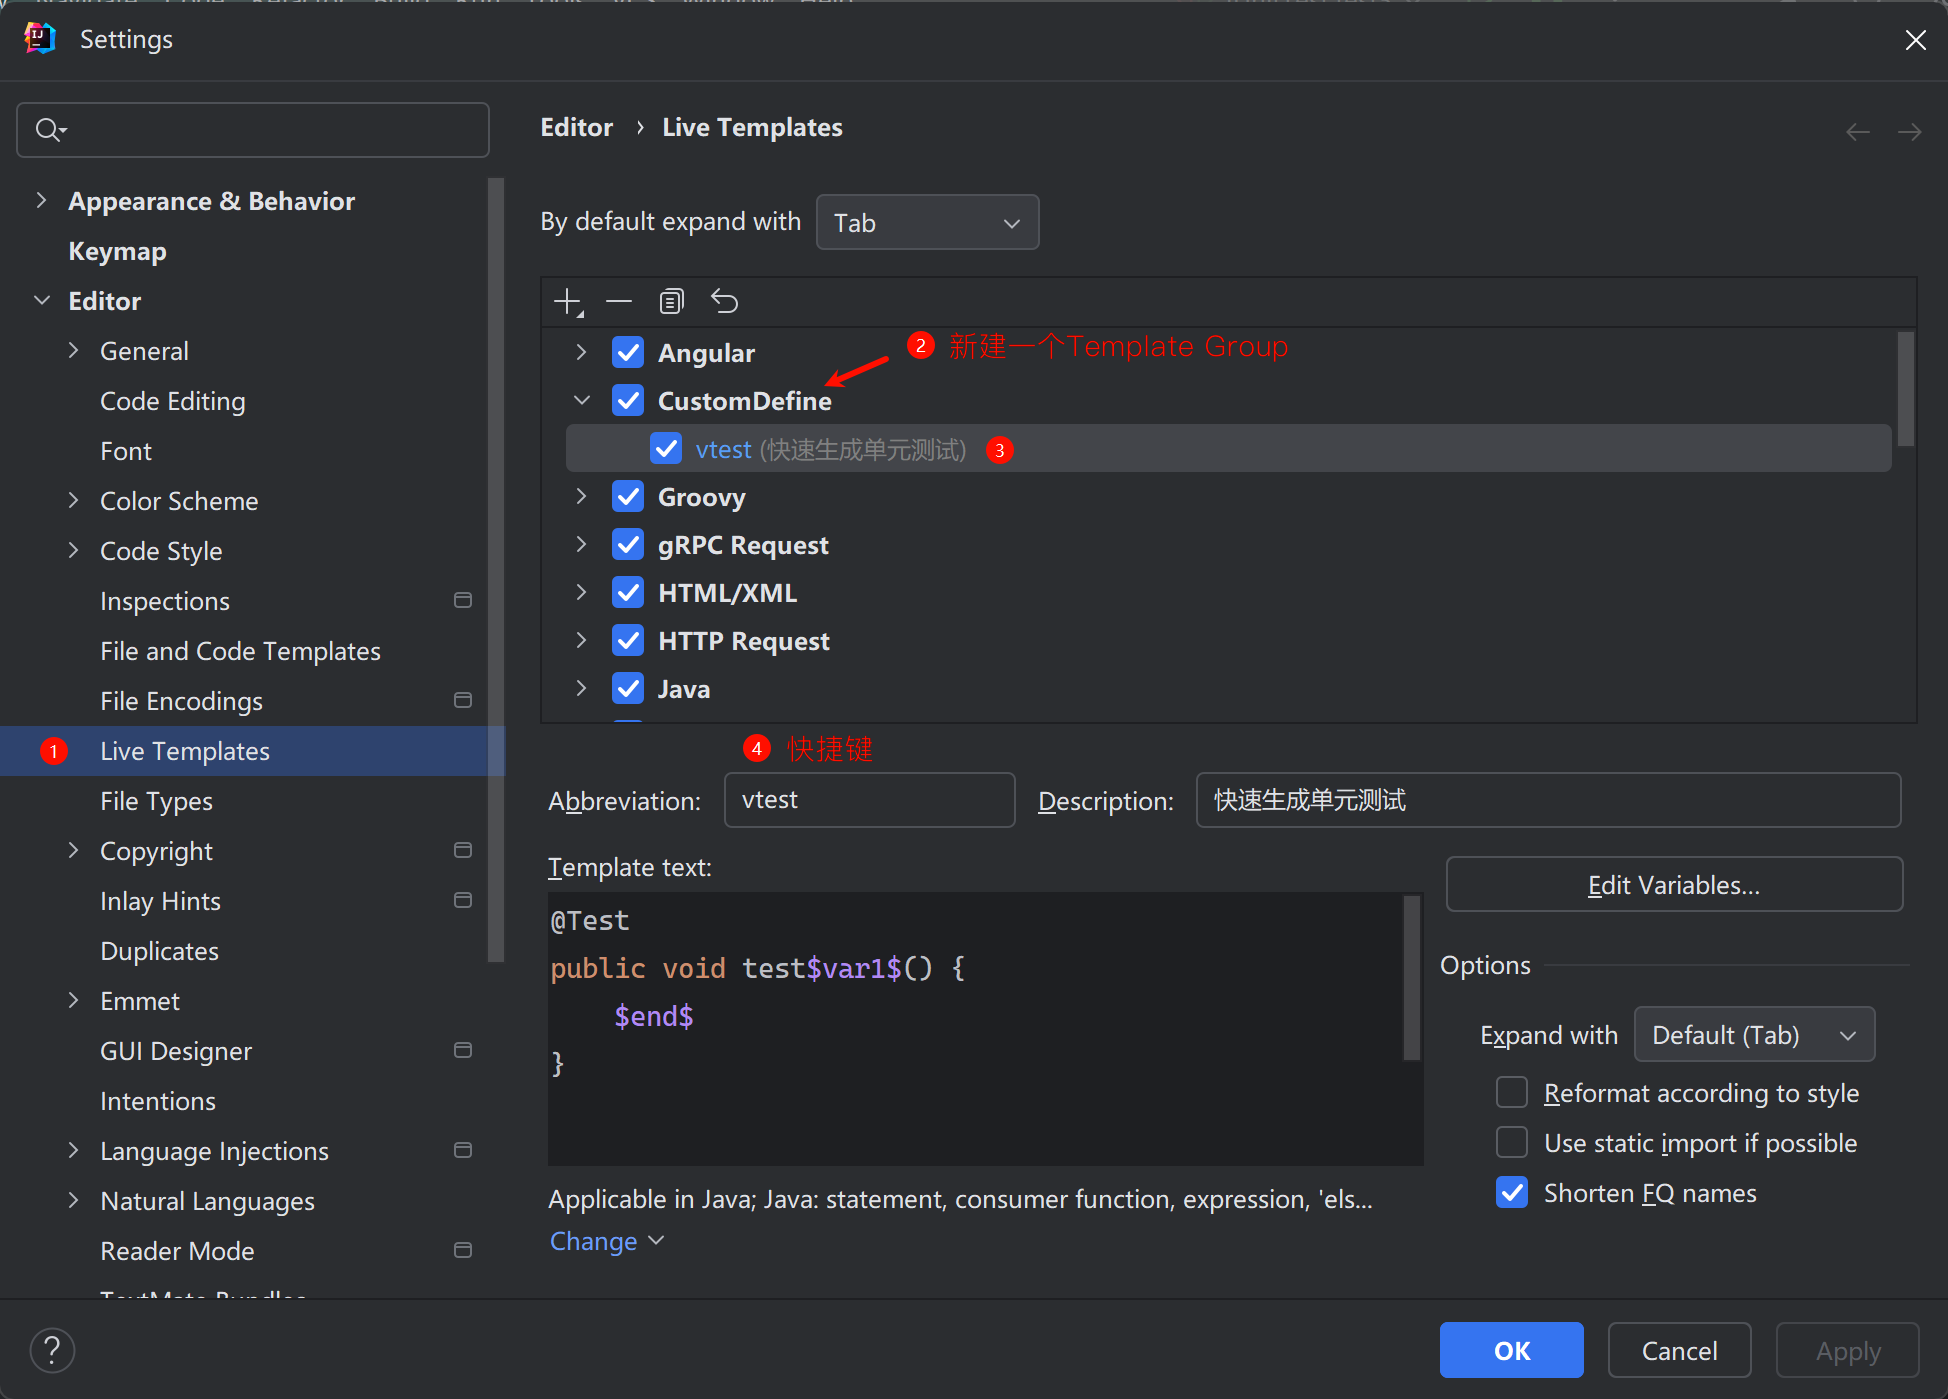Click the Remove template minus icon
Image resolution: width=1948 pixels, height=1399 pixels.
coord(619,301)
